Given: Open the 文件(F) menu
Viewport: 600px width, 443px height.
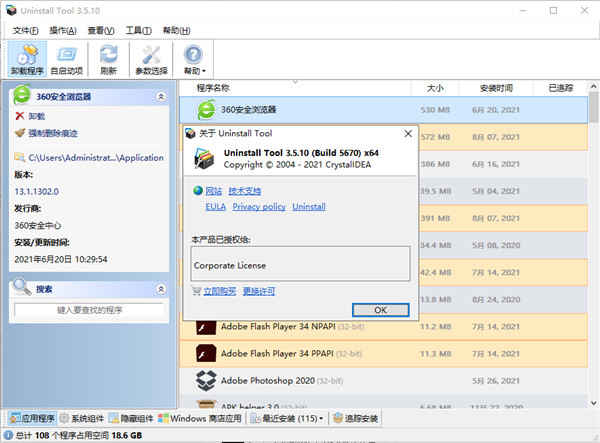Looking at the screenshot, I should pos(25,30).
